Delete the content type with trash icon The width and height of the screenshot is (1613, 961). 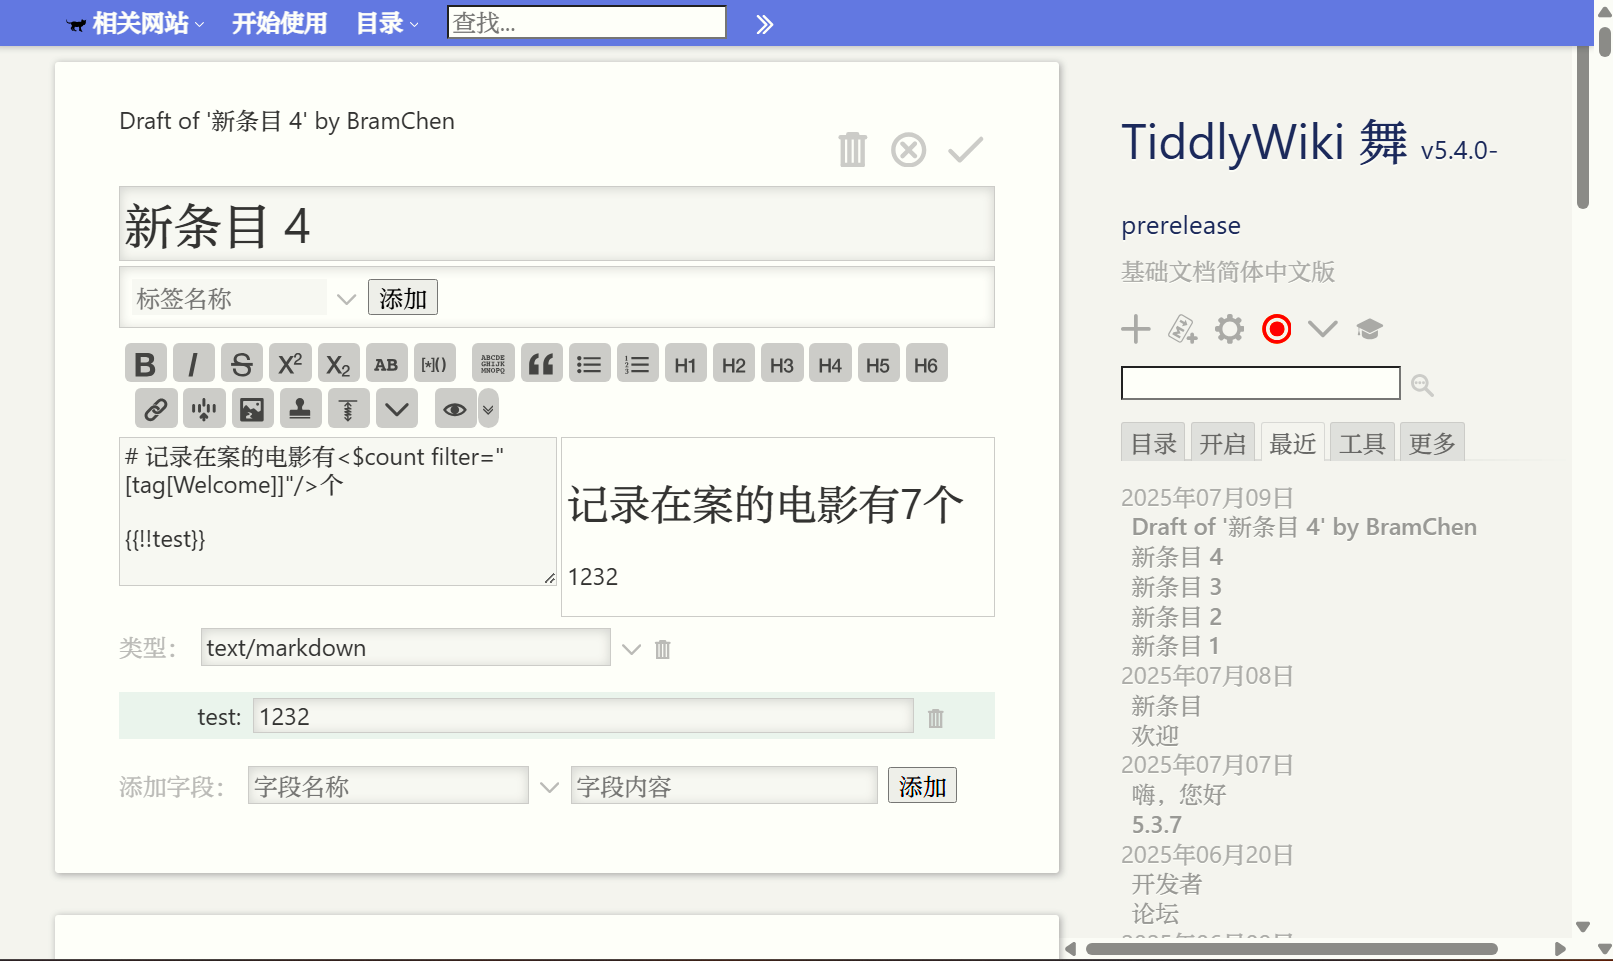662,649
